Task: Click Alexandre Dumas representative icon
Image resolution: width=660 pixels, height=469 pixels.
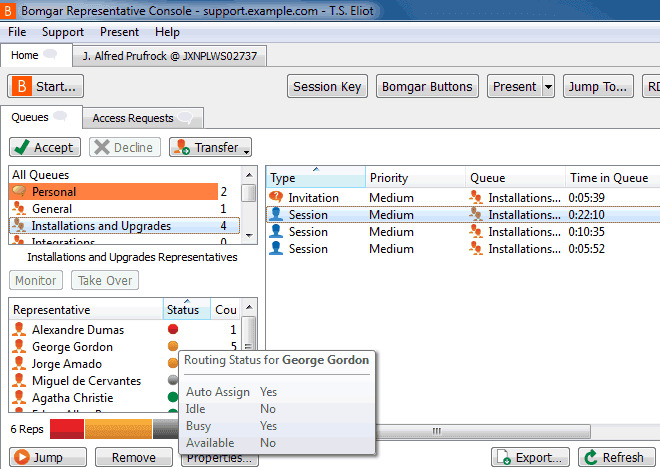Action: click(19, 329)
